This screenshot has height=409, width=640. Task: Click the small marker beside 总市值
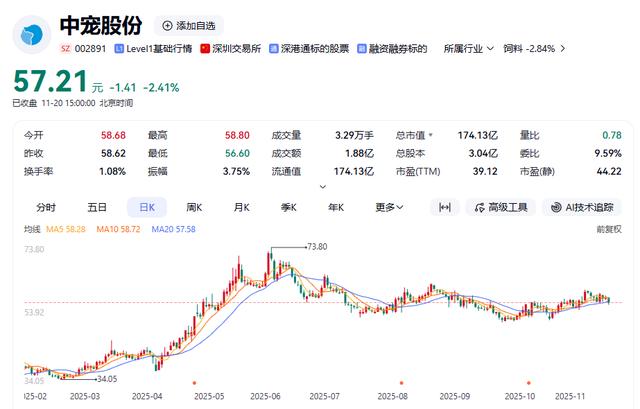tap(431, 134)
